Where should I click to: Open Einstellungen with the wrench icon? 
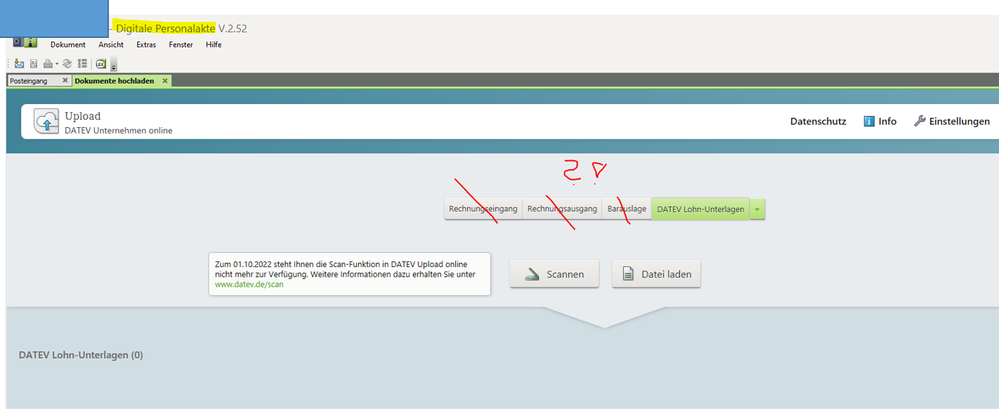[x=952, y=121]
